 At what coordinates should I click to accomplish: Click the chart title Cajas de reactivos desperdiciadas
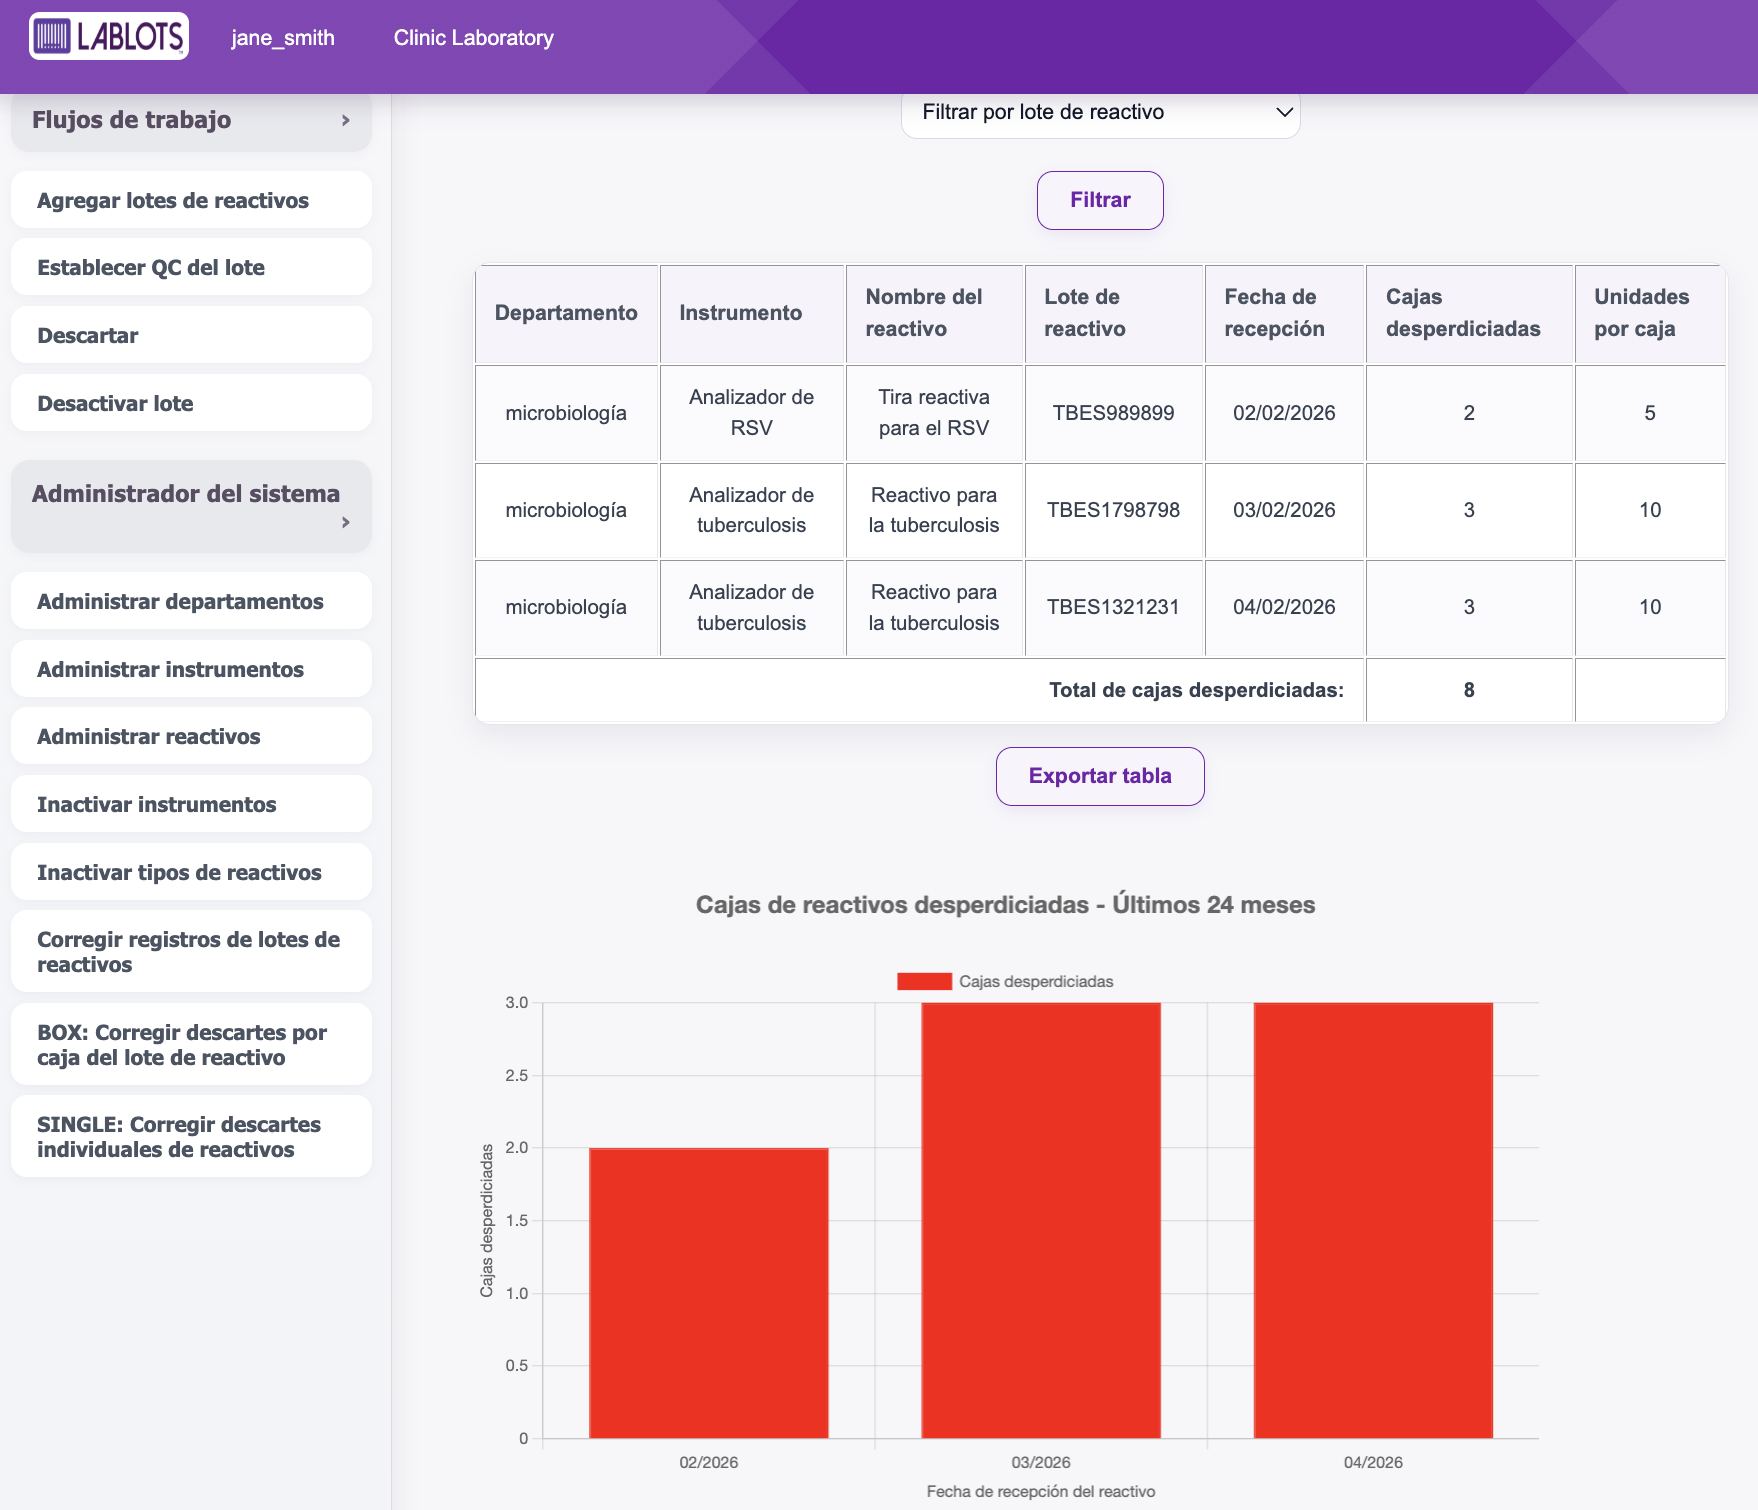[1005, 905]
